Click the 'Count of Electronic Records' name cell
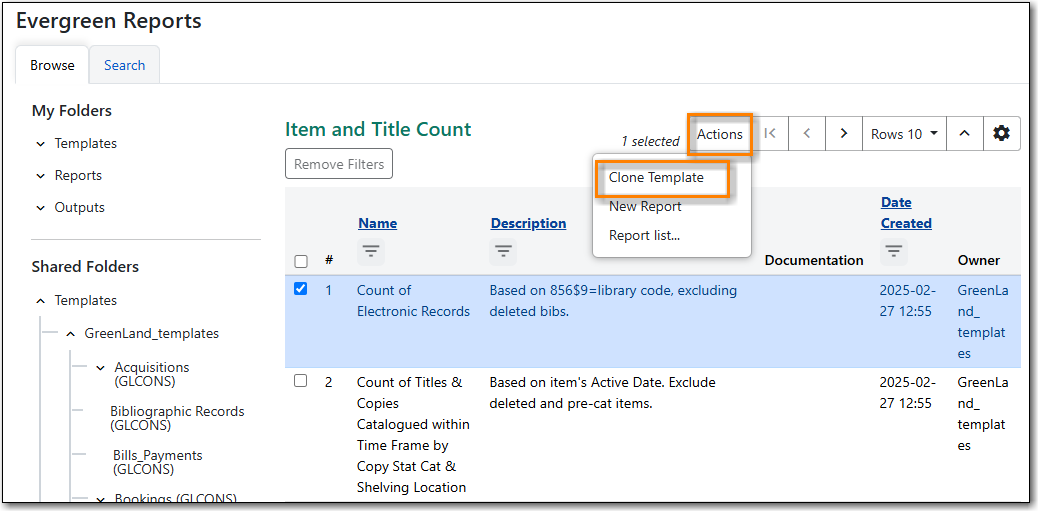The height and width of the screenshot is (511, 1038). (413, 301)
